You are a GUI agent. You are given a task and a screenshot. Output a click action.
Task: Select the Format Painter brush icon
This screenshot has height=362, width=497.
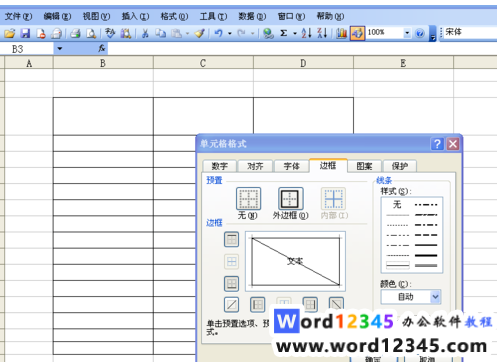click(199, 33)
